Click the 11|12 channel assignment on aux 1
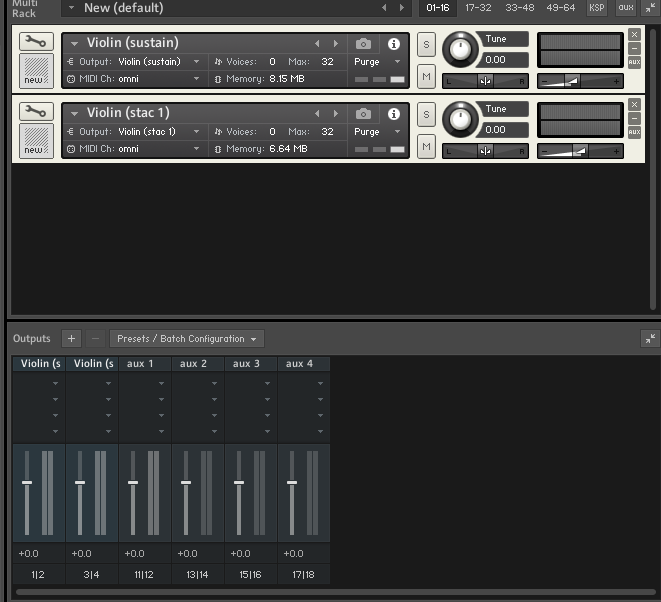661x602 pixels. 145,575
